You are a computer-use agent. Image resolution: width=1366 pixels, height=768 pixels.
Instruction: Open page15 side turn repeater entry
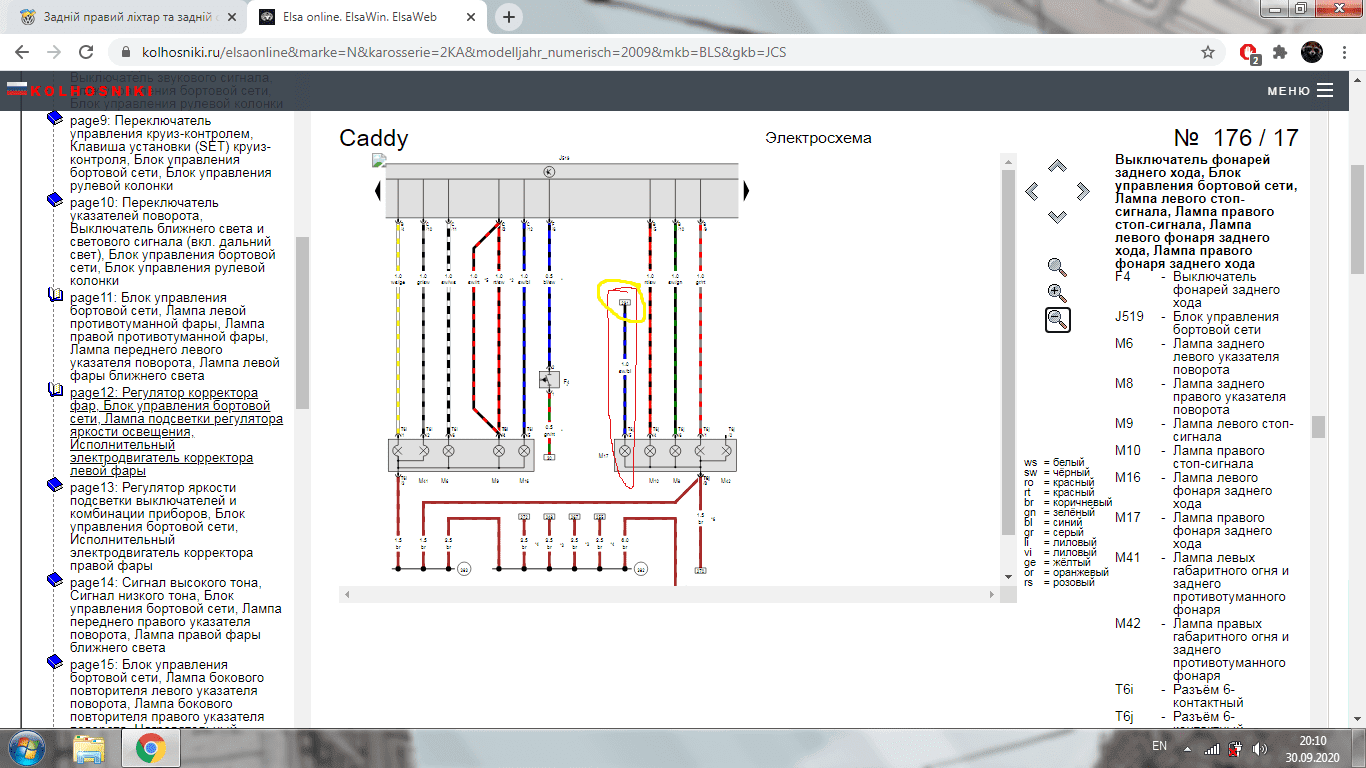tap(167, 691)
